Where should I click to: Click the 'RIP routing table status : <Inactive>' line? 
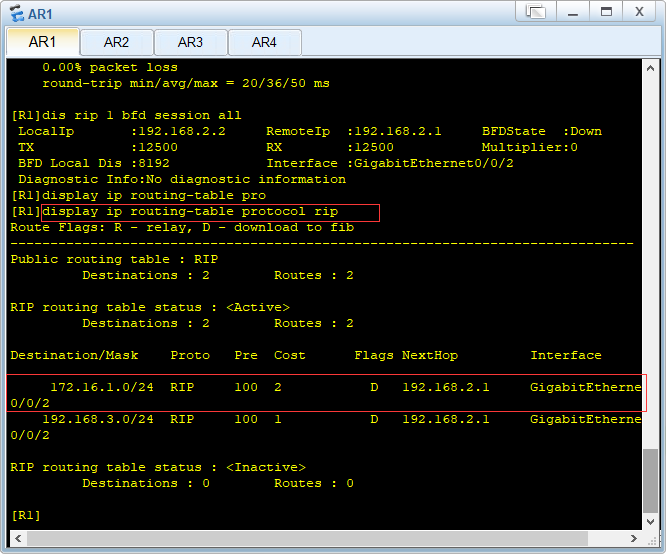click(x=158, y=467)
